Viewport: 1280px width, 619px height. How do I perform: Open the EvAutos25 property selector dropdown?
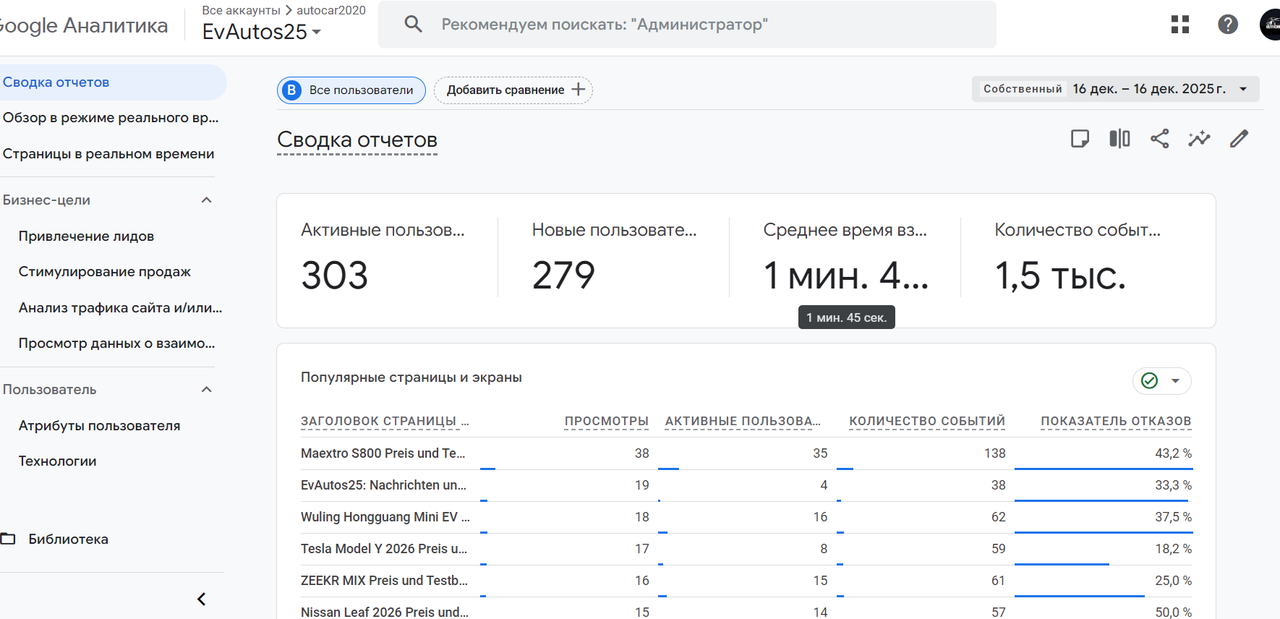click(262, 32)
